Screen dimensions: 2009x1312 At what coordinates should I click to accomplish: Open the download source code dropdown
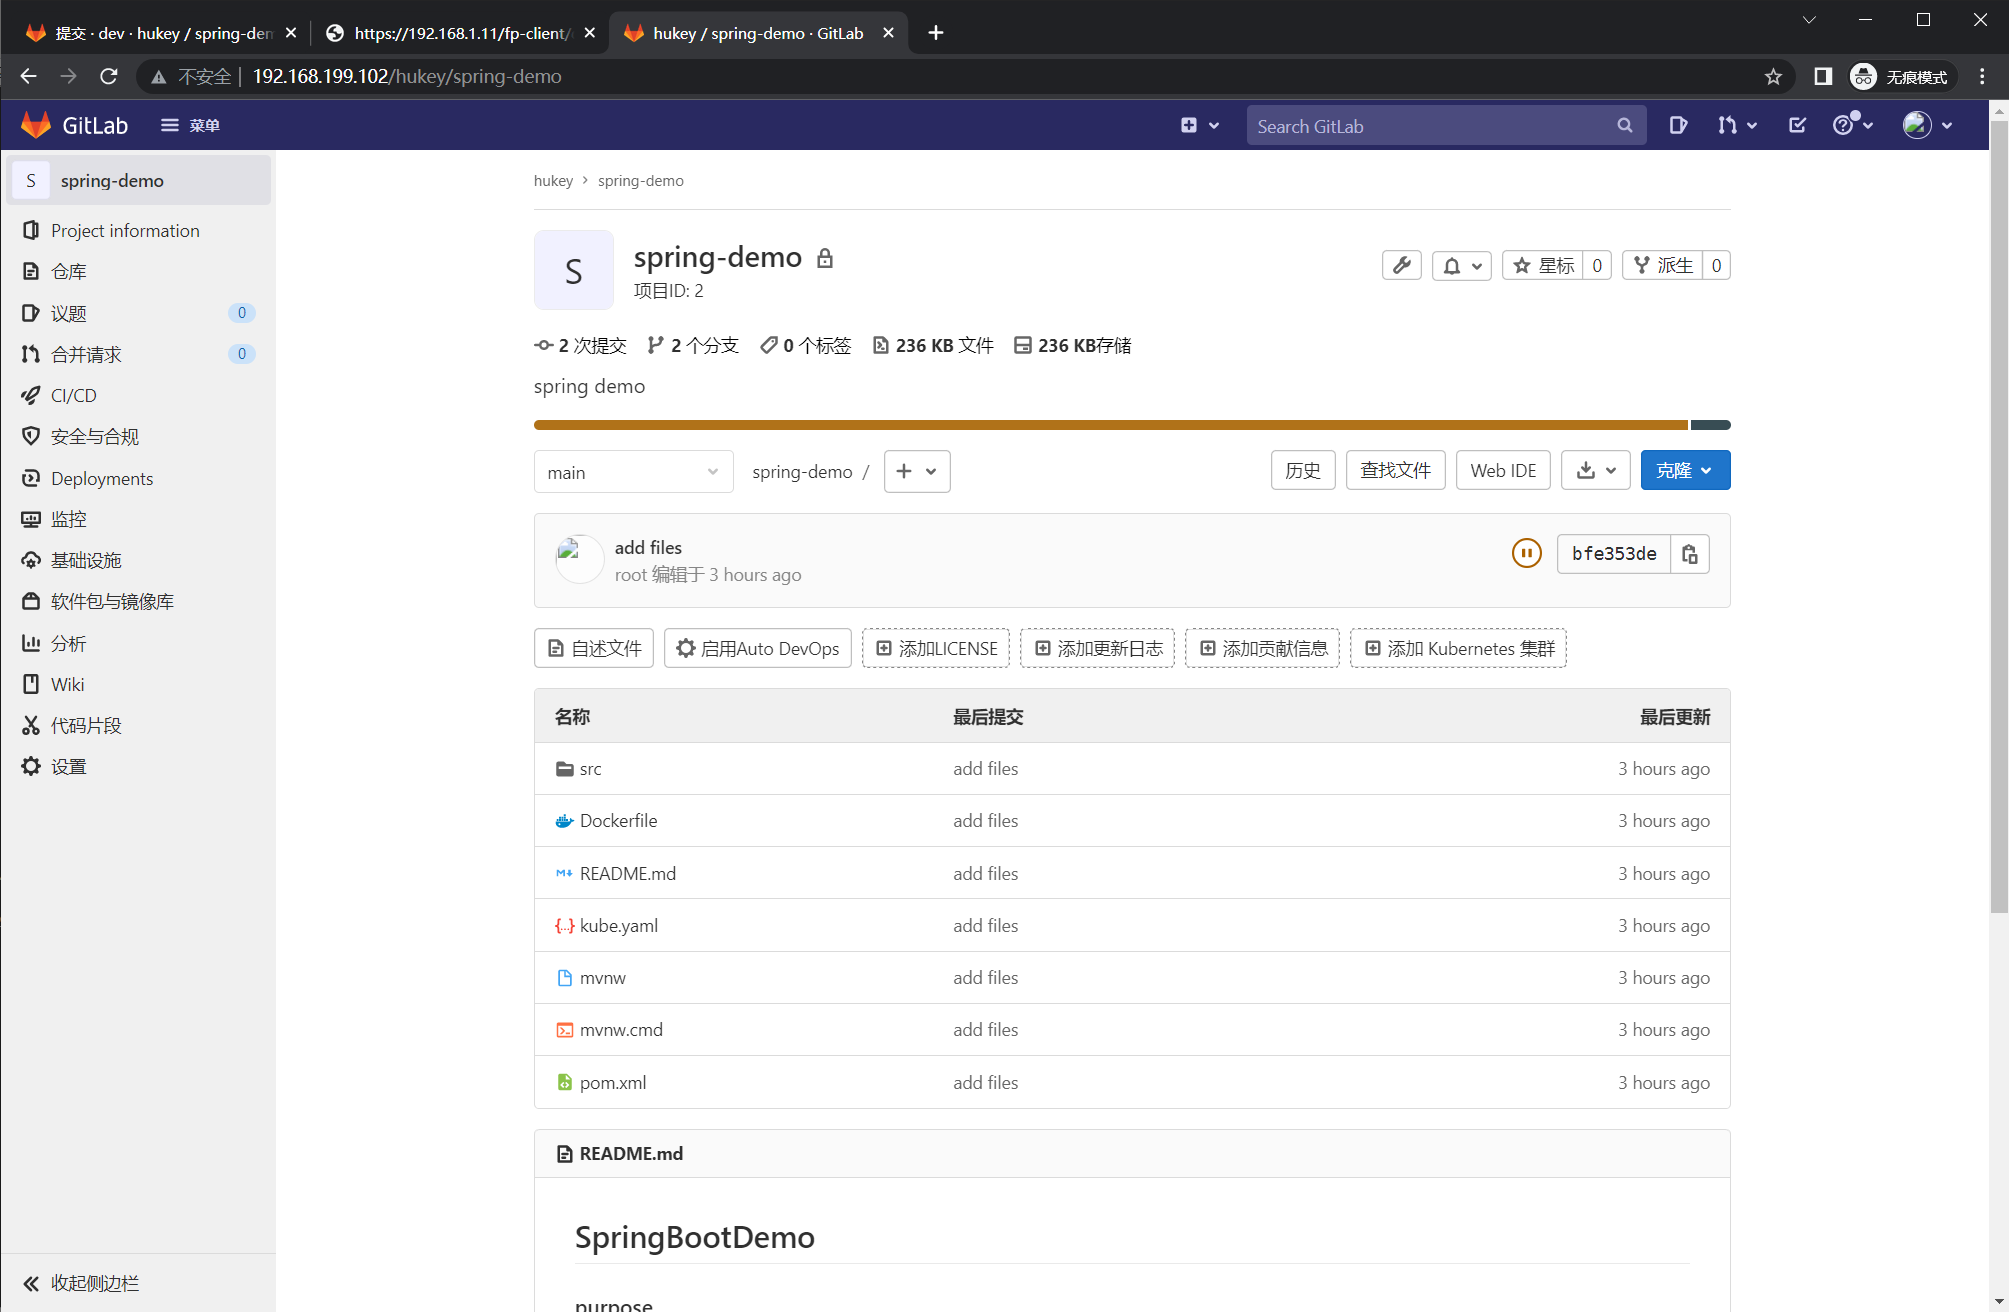point(1595,470)
